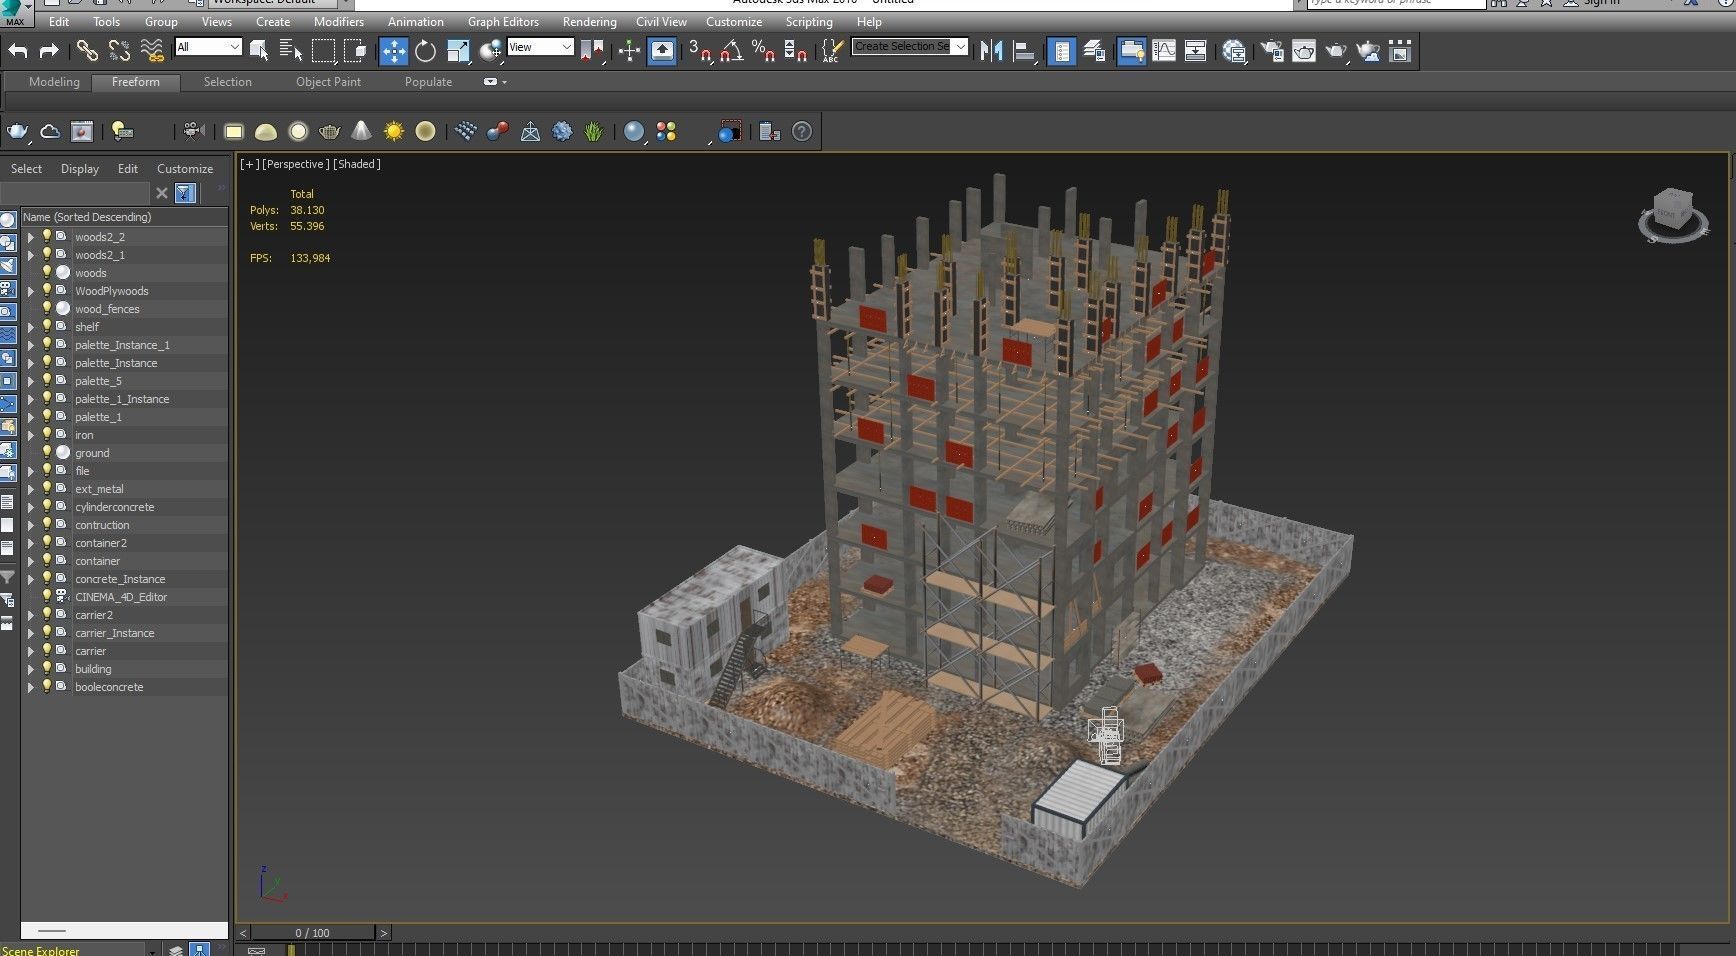Activate the Select and Rotate tool
The width and height of the screenshot is (1736, 956).
tap(426, 50)
